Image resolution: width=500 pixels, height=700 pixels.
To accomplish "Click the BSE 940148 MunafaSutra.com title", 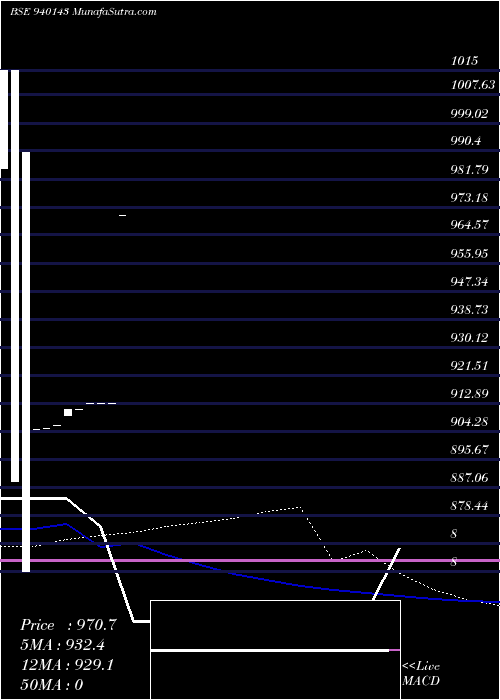I will (x=83, y=12).
